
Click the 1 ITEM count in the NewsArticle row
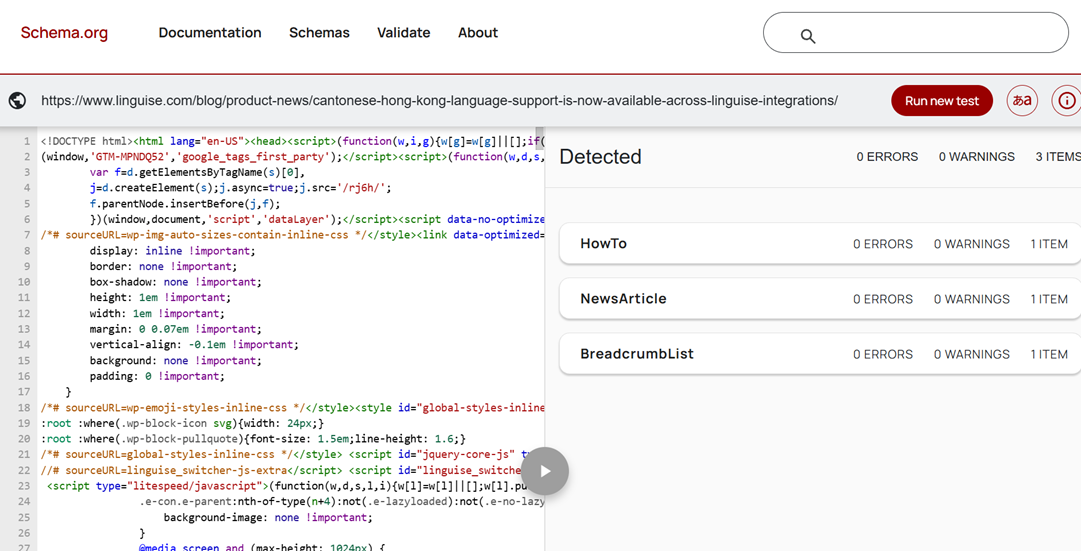[1049, 299]
